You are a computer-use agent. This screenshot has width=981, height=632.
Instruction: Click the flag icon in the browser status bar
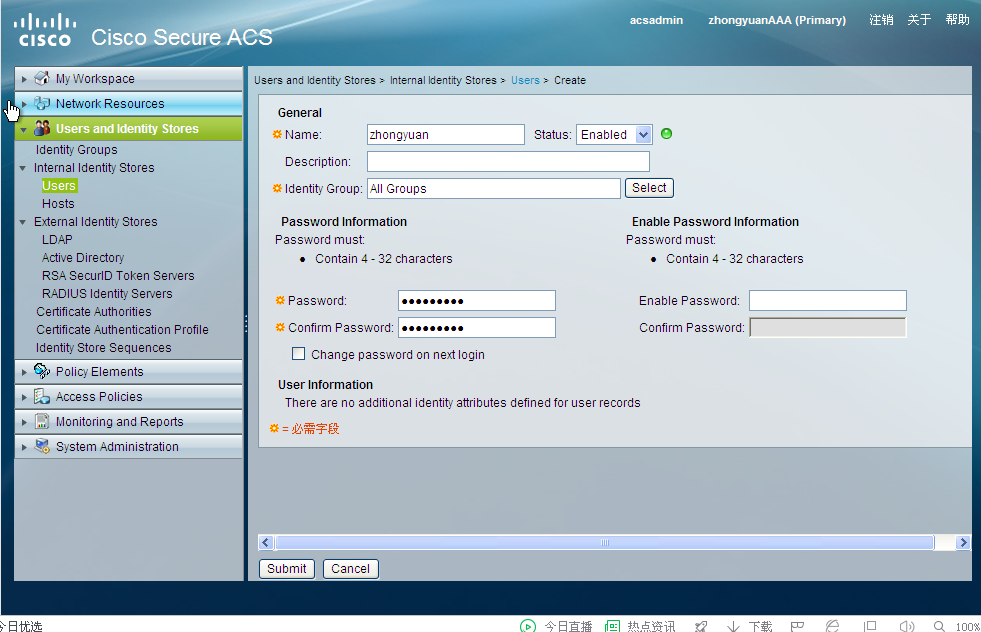tap(797, 626)
